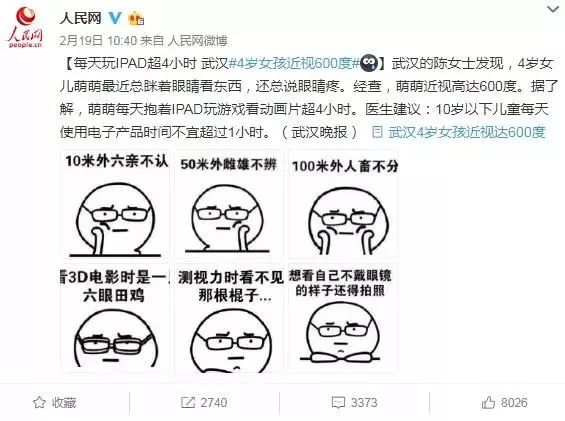Open the 50米外雌雄不辨 meme image
The height and width of the screenshot is (421, 565).
[x=229, y=204]
